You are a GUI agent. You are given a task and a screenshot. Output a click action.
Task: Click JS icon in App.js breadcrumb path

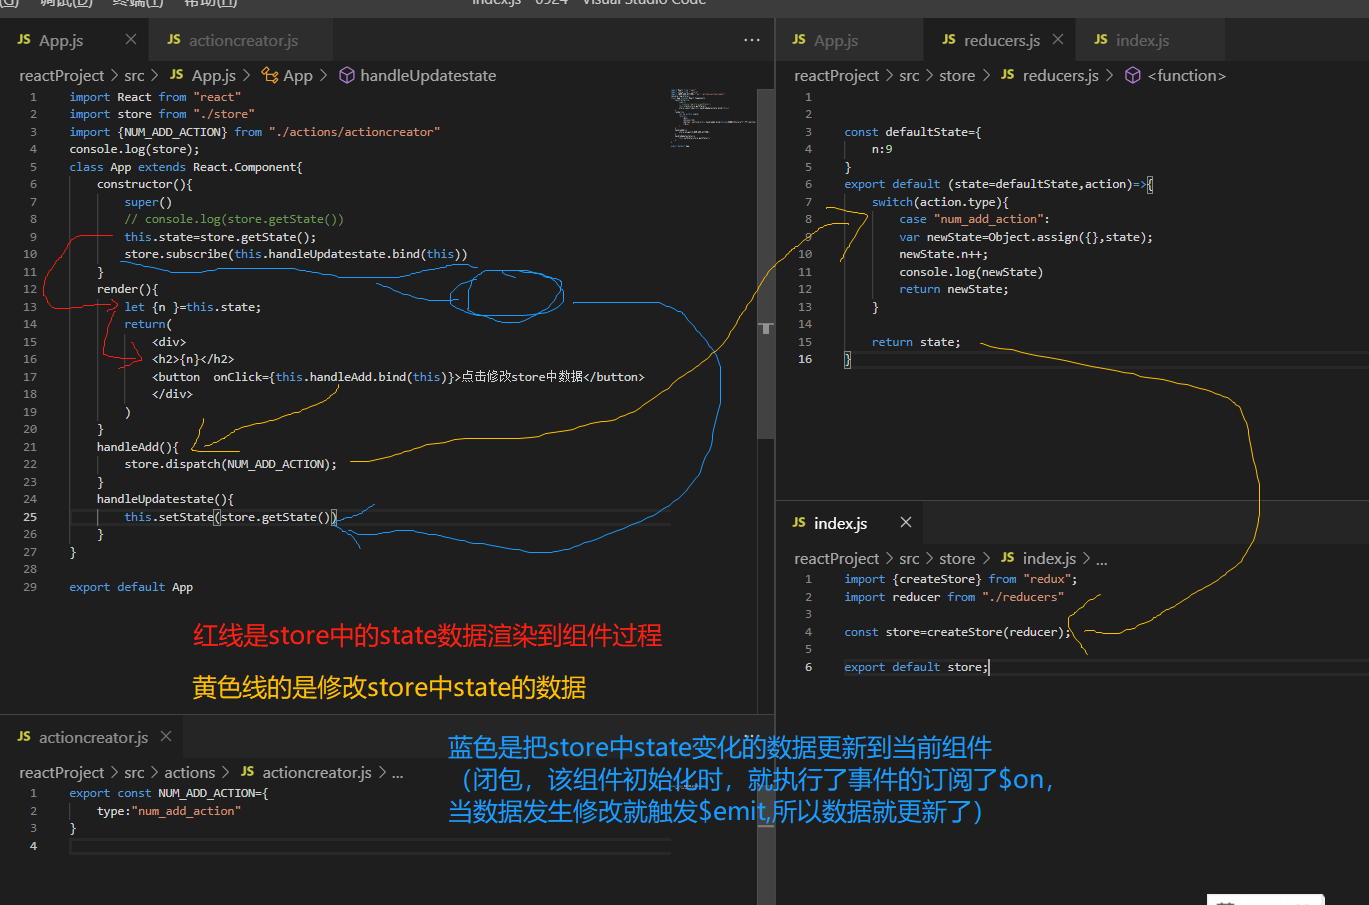(x=177, y=75)
